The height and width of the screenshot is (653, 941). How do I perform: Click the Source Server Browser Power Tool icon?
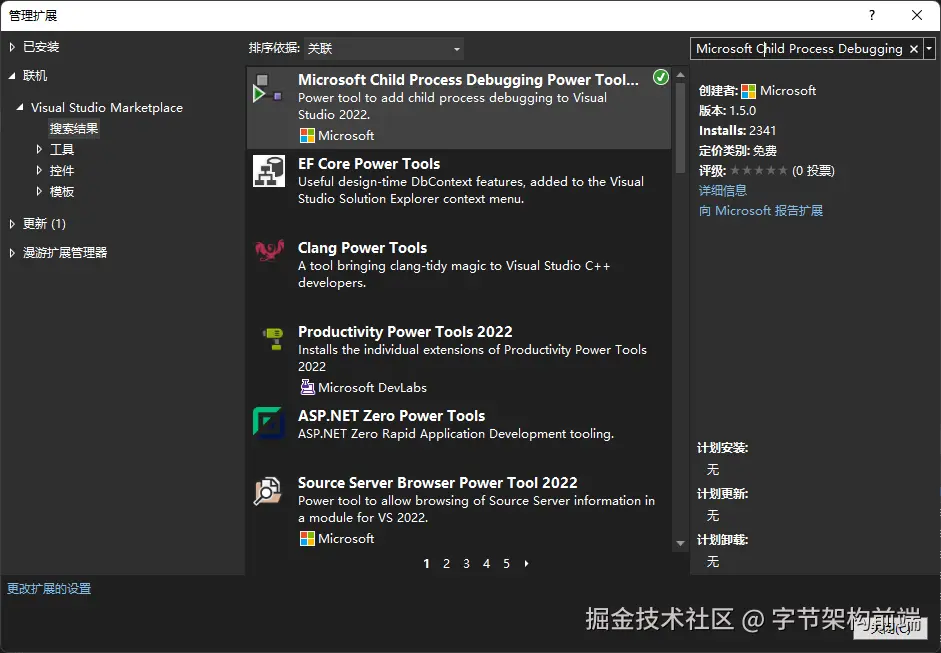[x=268, y=491]
